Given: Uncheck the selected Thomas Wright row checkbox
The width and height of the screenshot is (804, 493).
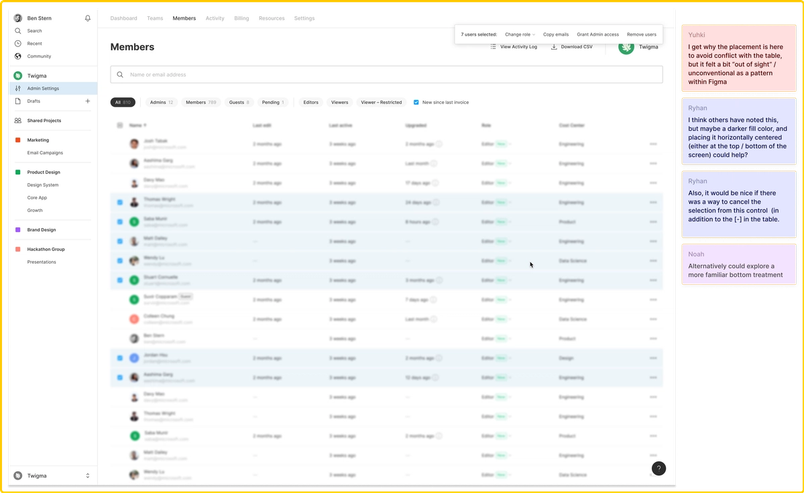Looking at the screenshot, I should click(120, 202).
